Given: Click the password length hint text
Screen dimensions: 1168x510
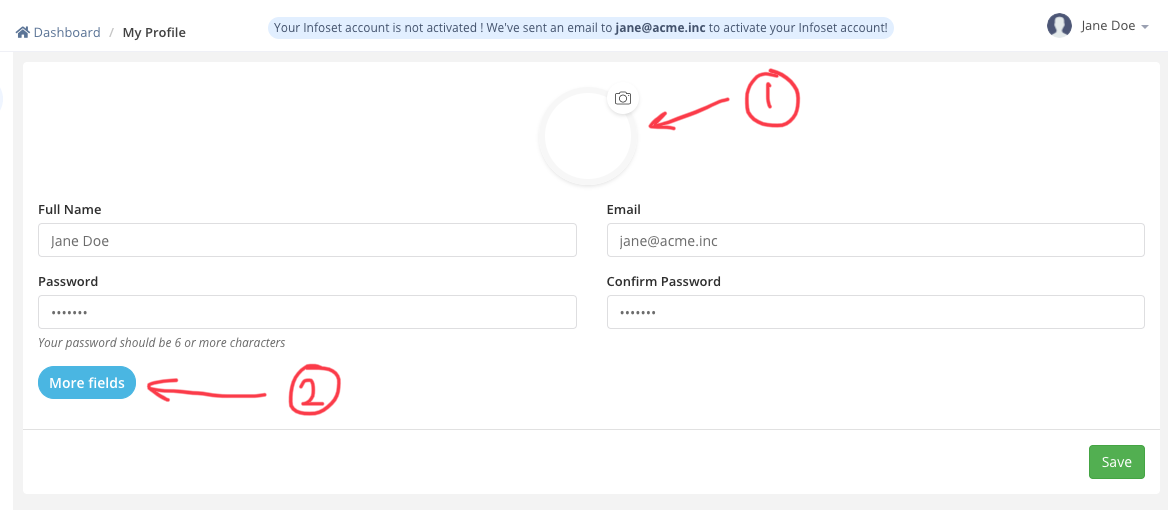Looking at the screenshot, I should click(162, 343).
